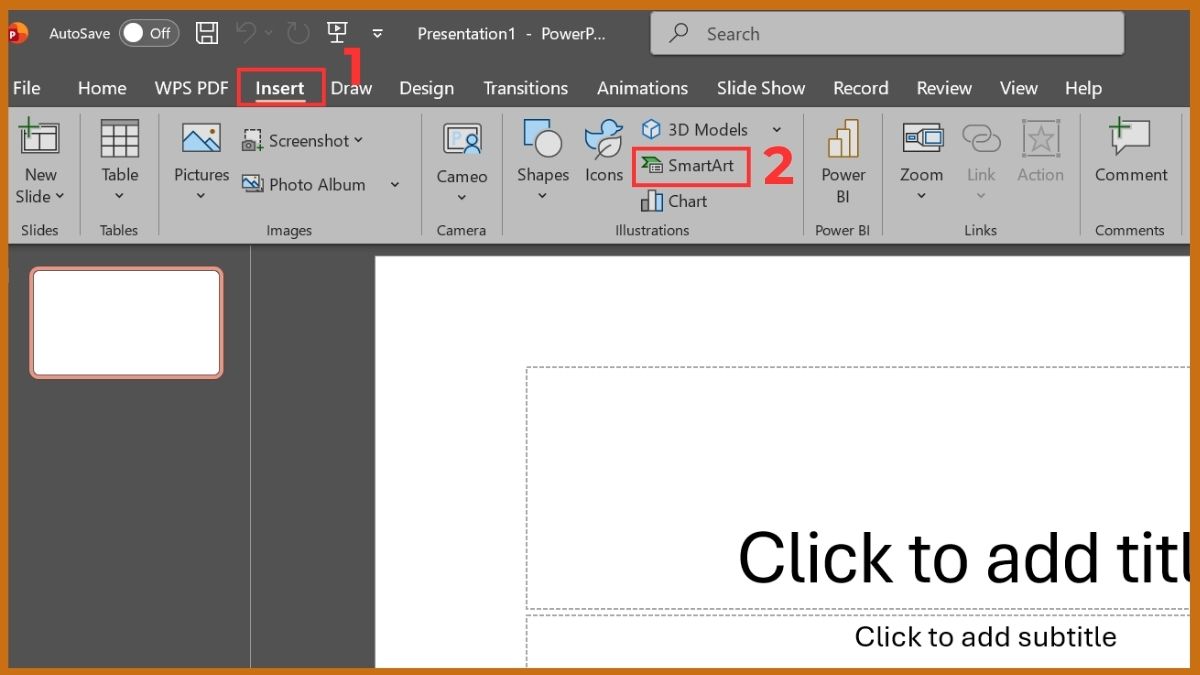Turn AutoSave on

point(148,32)
